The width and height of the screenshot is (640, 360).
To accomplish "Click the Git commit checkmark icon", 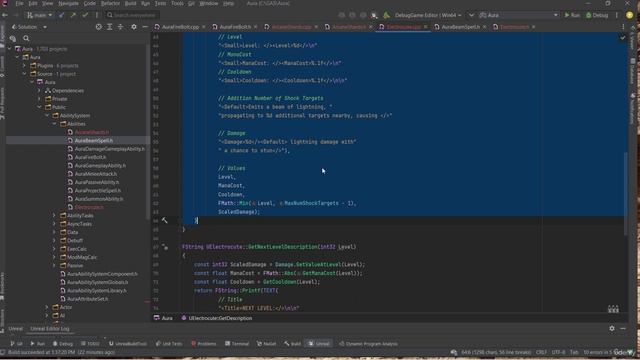I will pos(85,15).
